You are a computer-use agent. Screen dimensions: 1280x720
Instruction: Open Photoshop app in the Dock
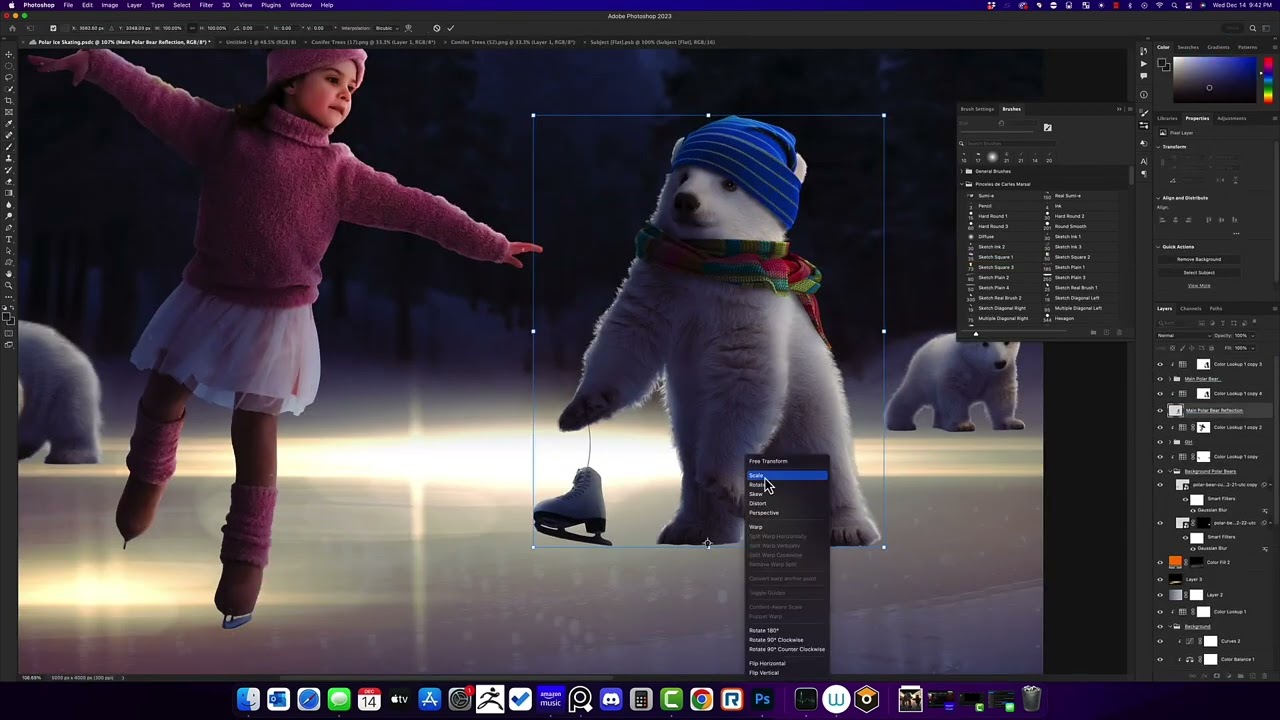762,699
